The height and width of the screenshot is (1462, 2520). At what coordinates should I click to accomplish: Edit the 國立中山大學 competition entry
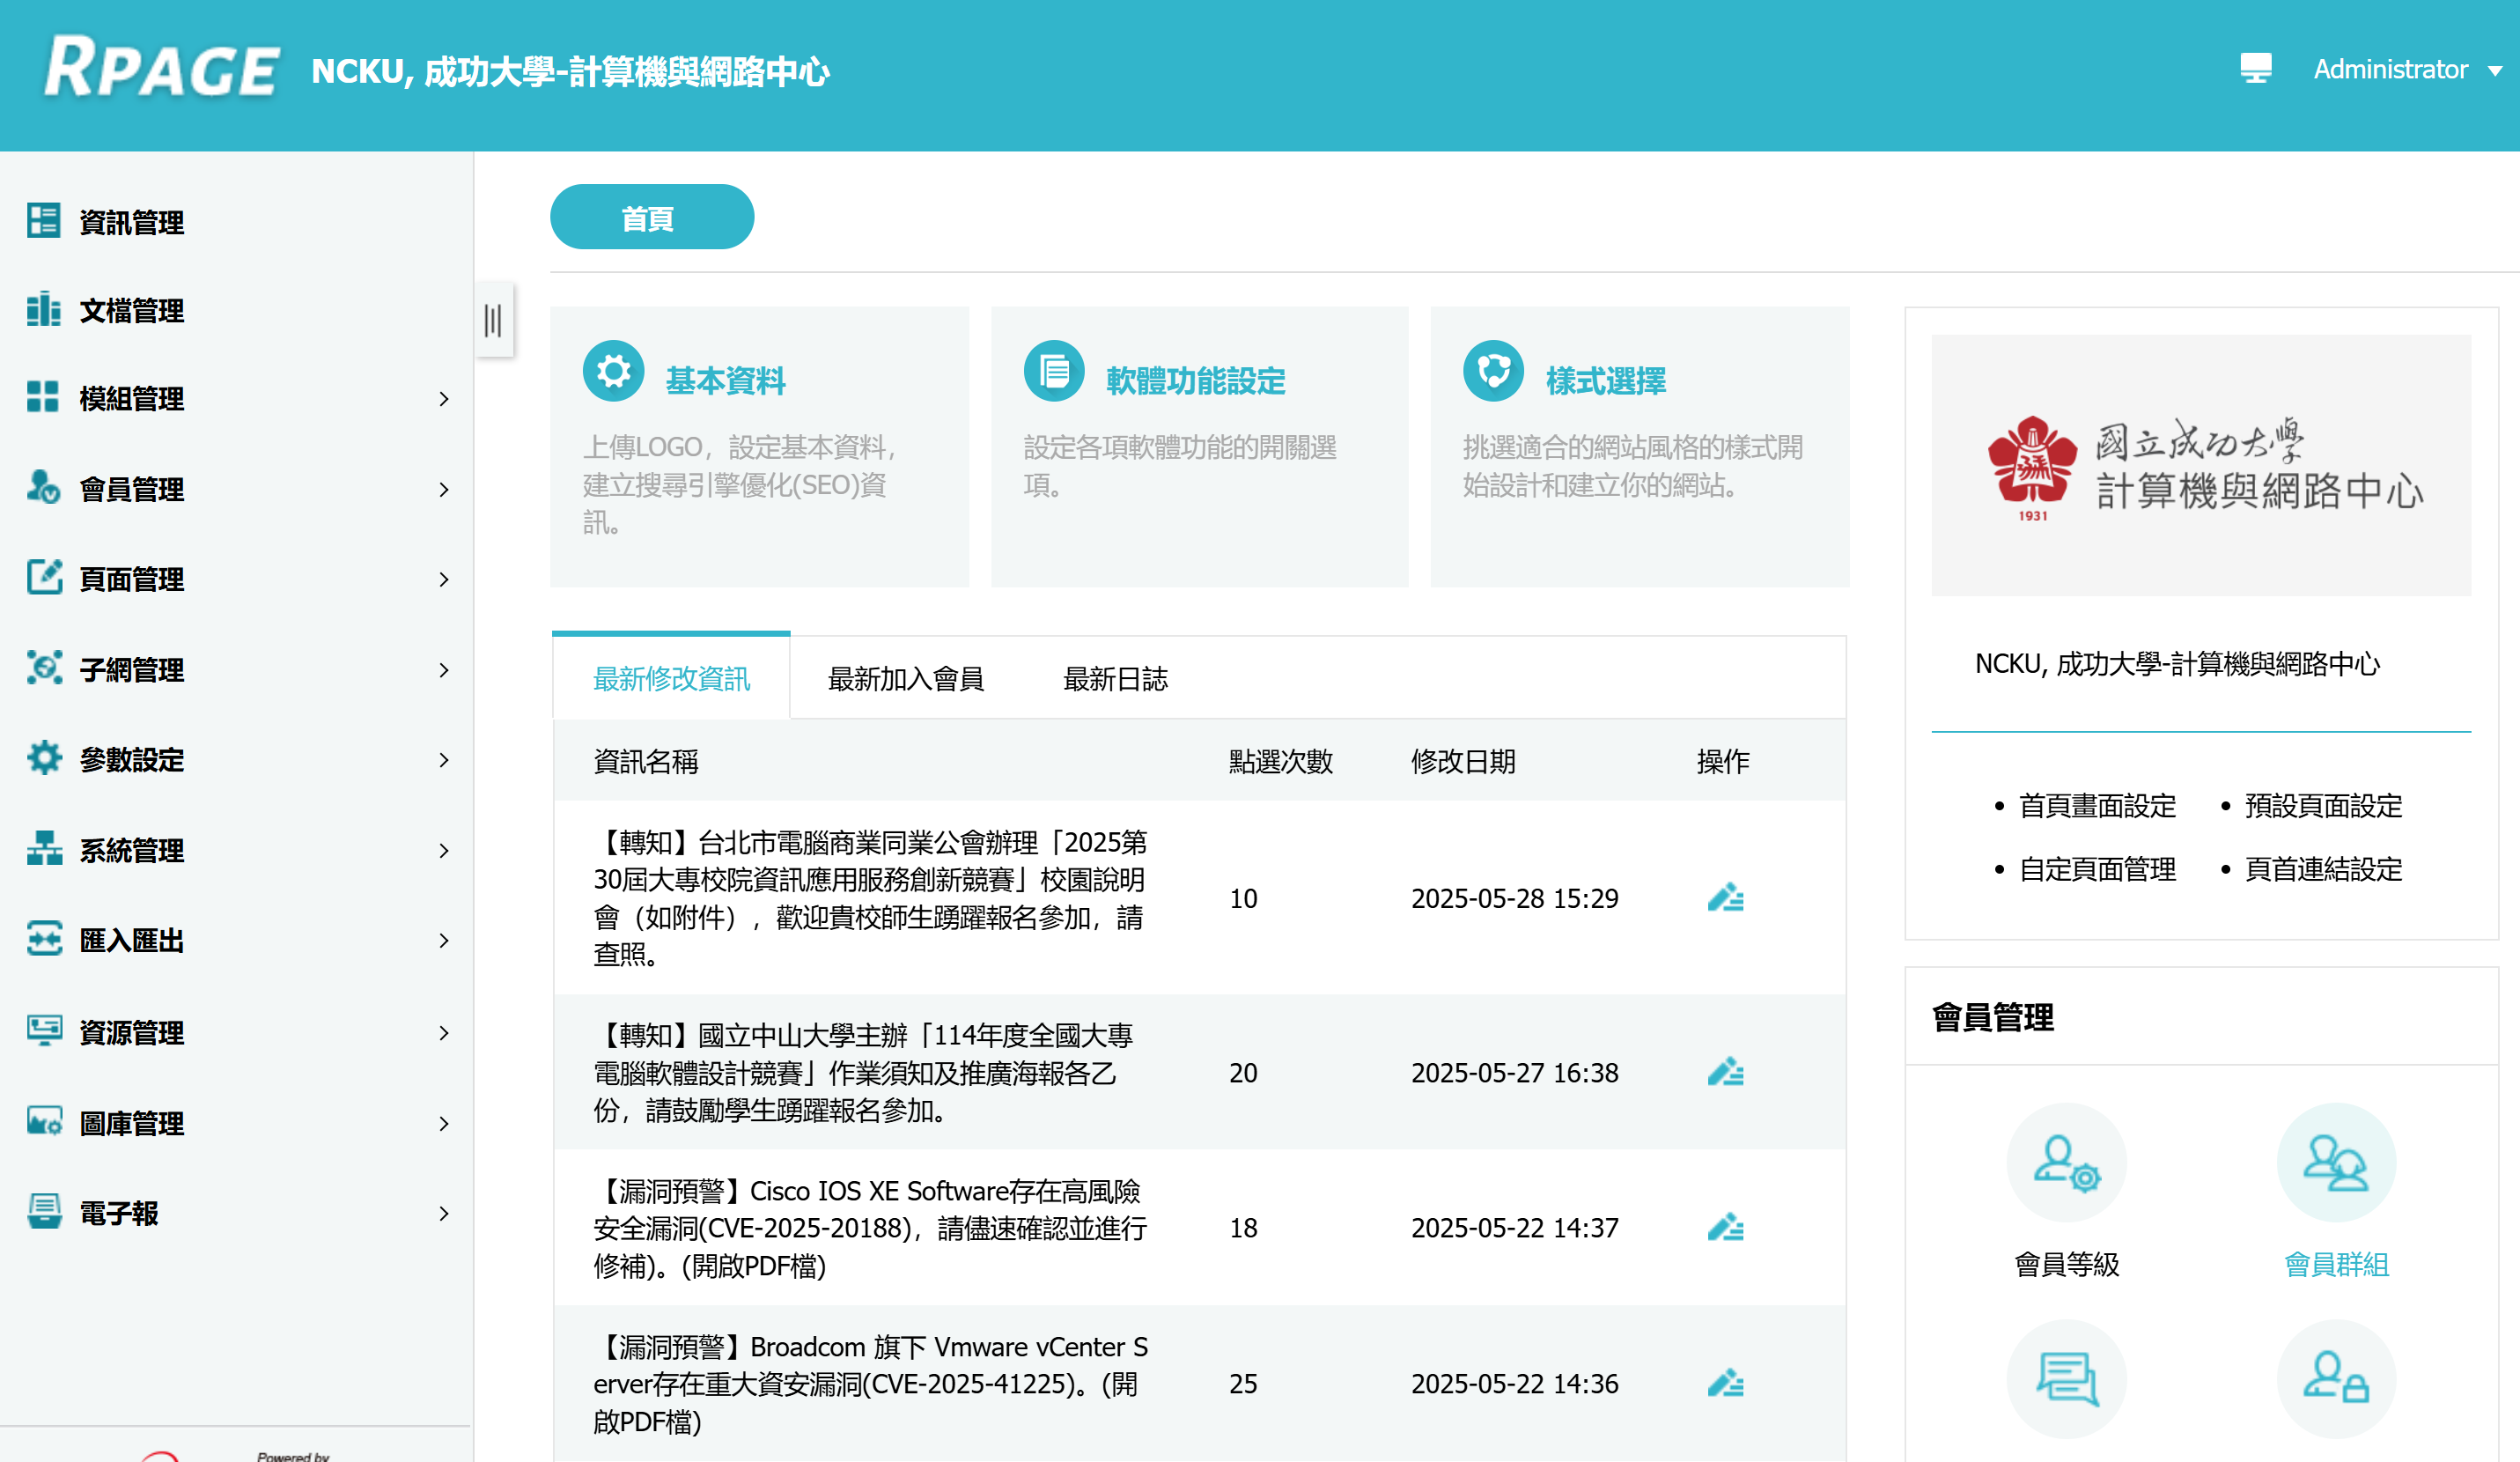point(1725,1072)
